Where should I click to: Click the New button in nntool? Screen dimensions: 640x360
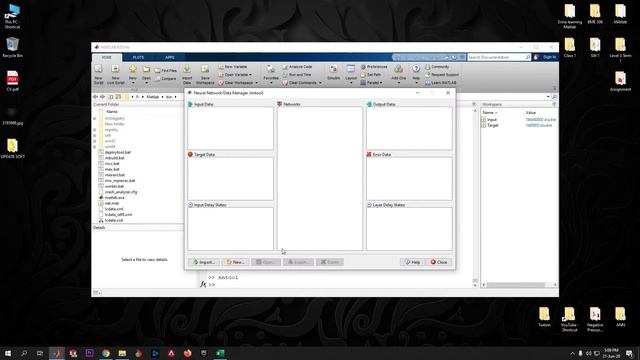(236, 262)
